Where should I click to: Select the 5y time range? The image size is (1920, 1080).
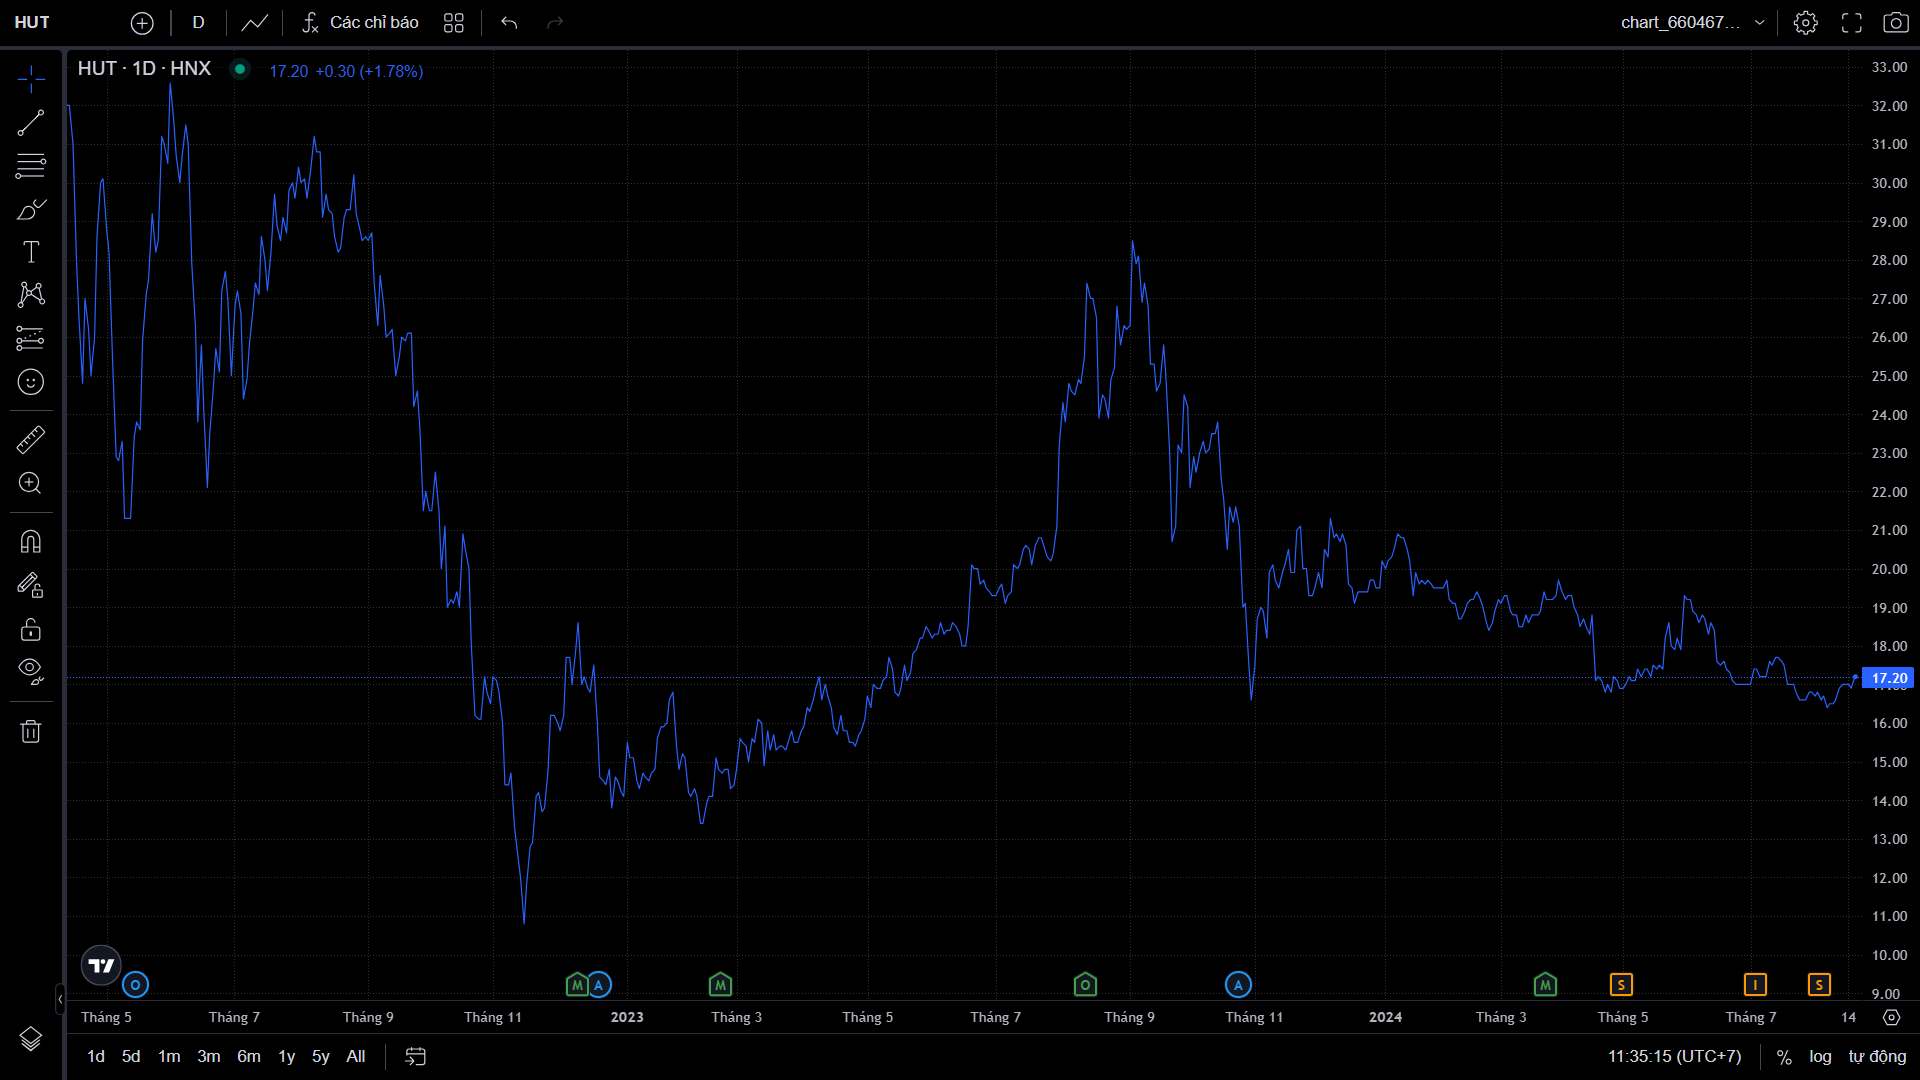click(321, 1057)
